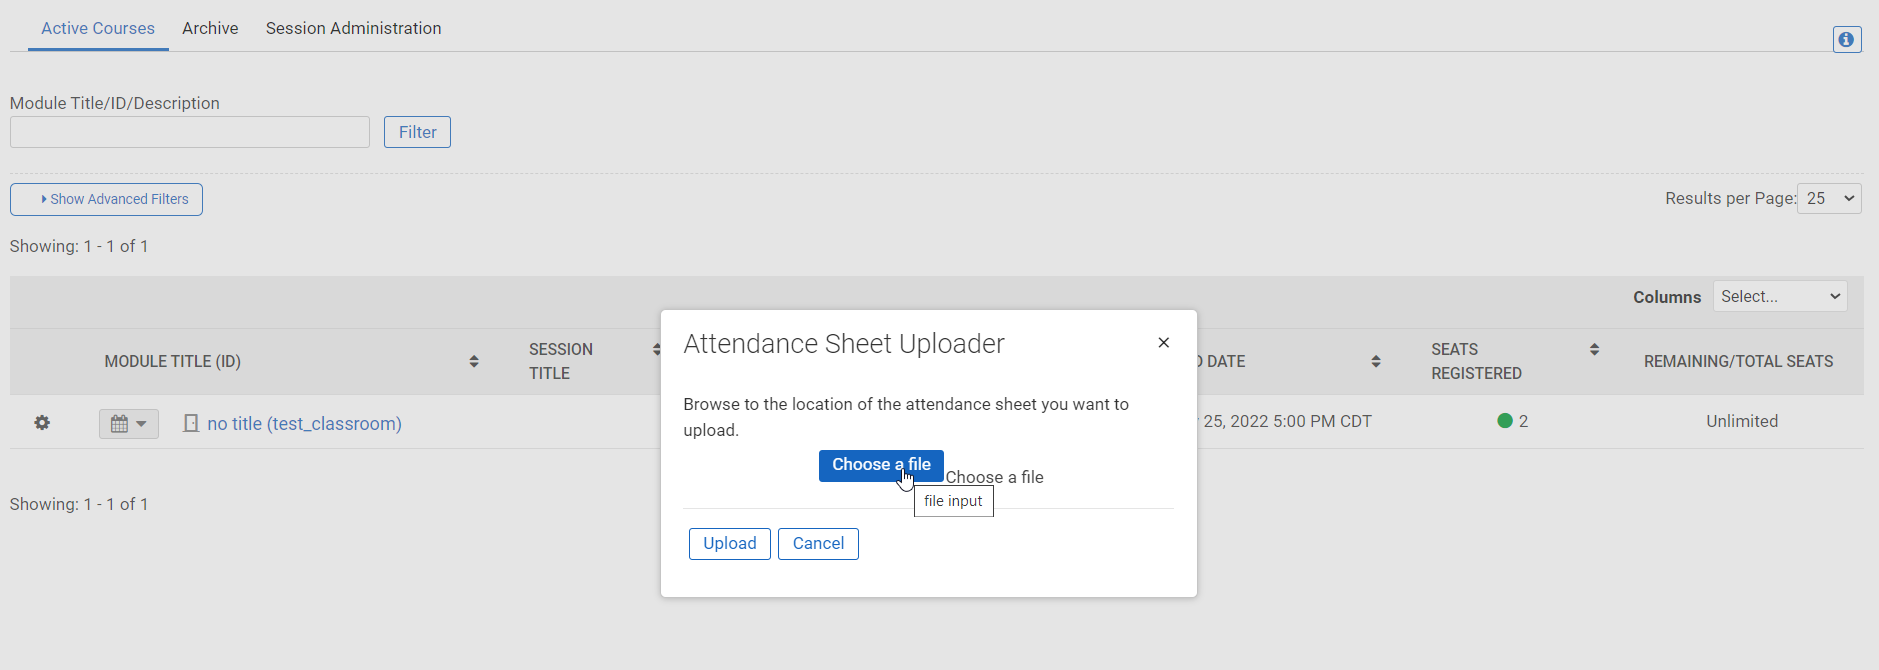Click the document icon beside no title
1879x670 pixels.
click(191, 424)
